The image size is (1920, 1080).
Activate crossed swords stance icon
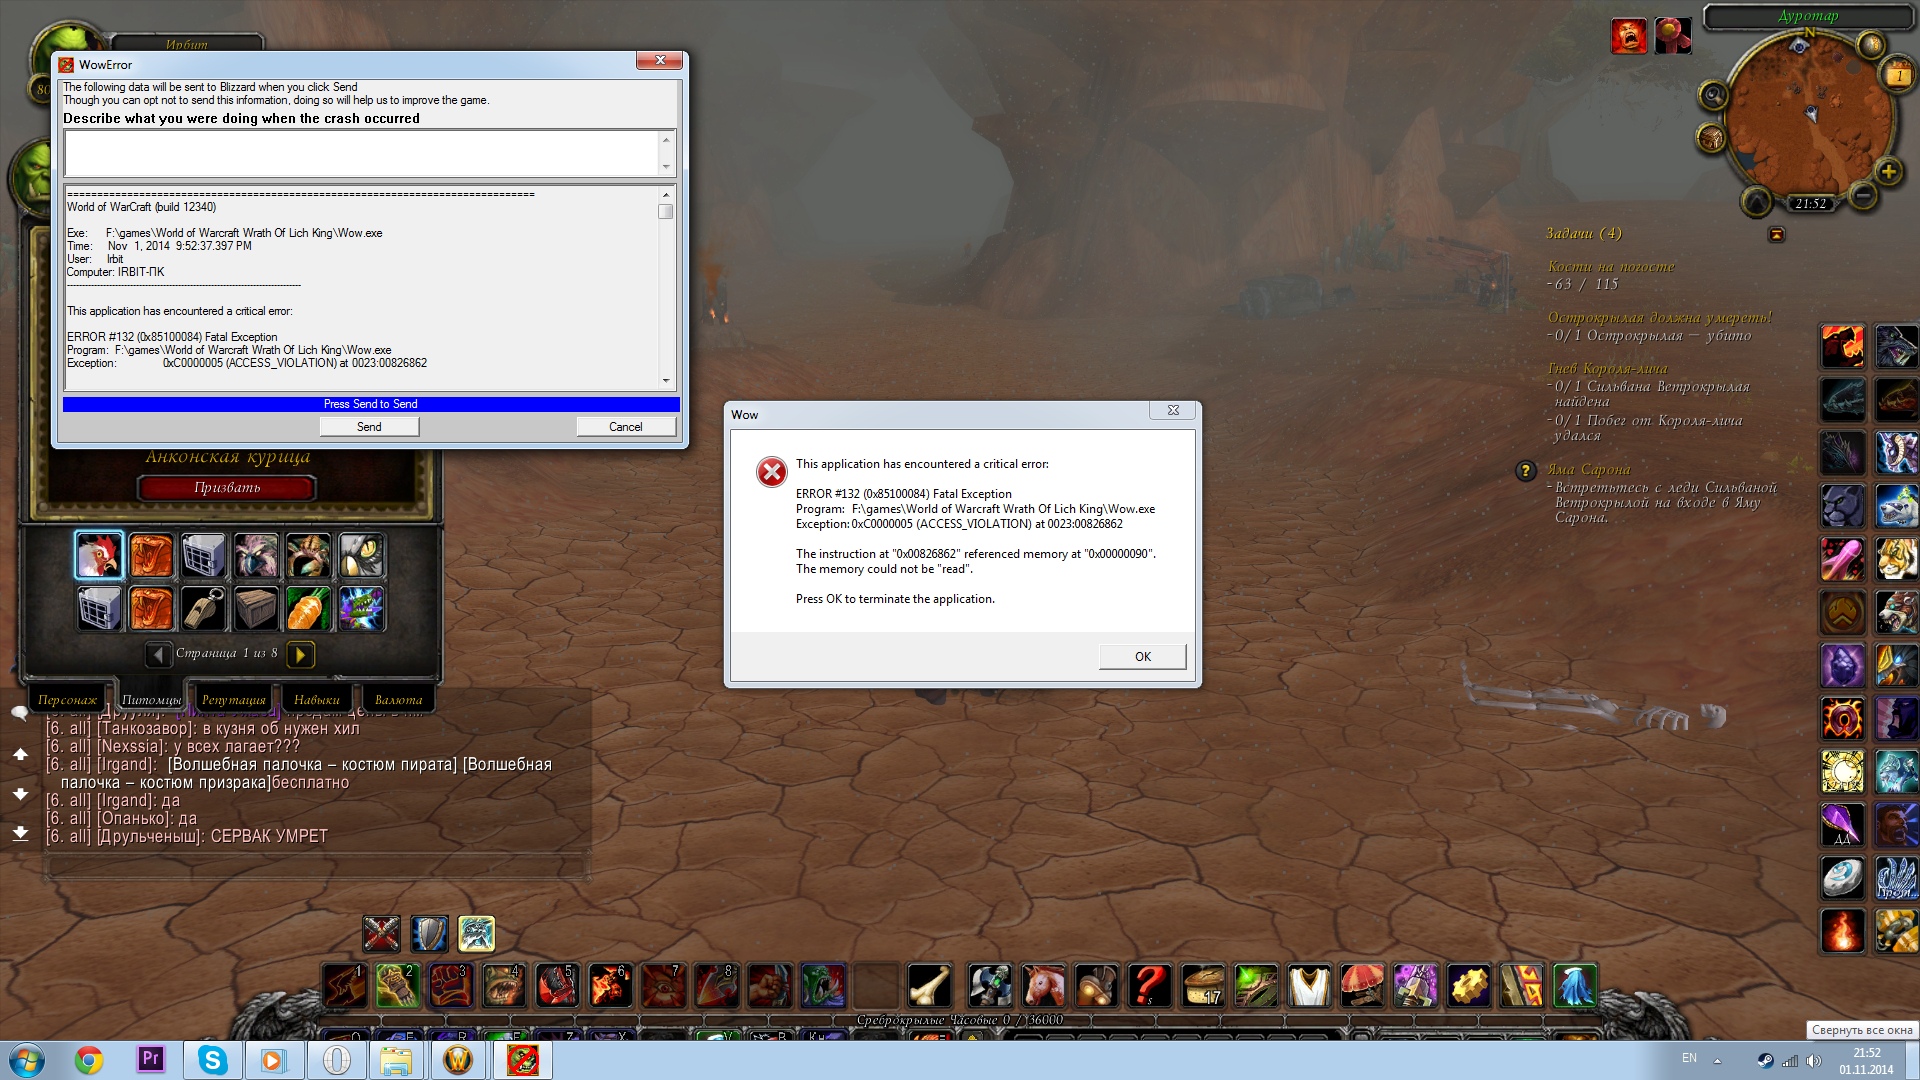pos(381,934)
